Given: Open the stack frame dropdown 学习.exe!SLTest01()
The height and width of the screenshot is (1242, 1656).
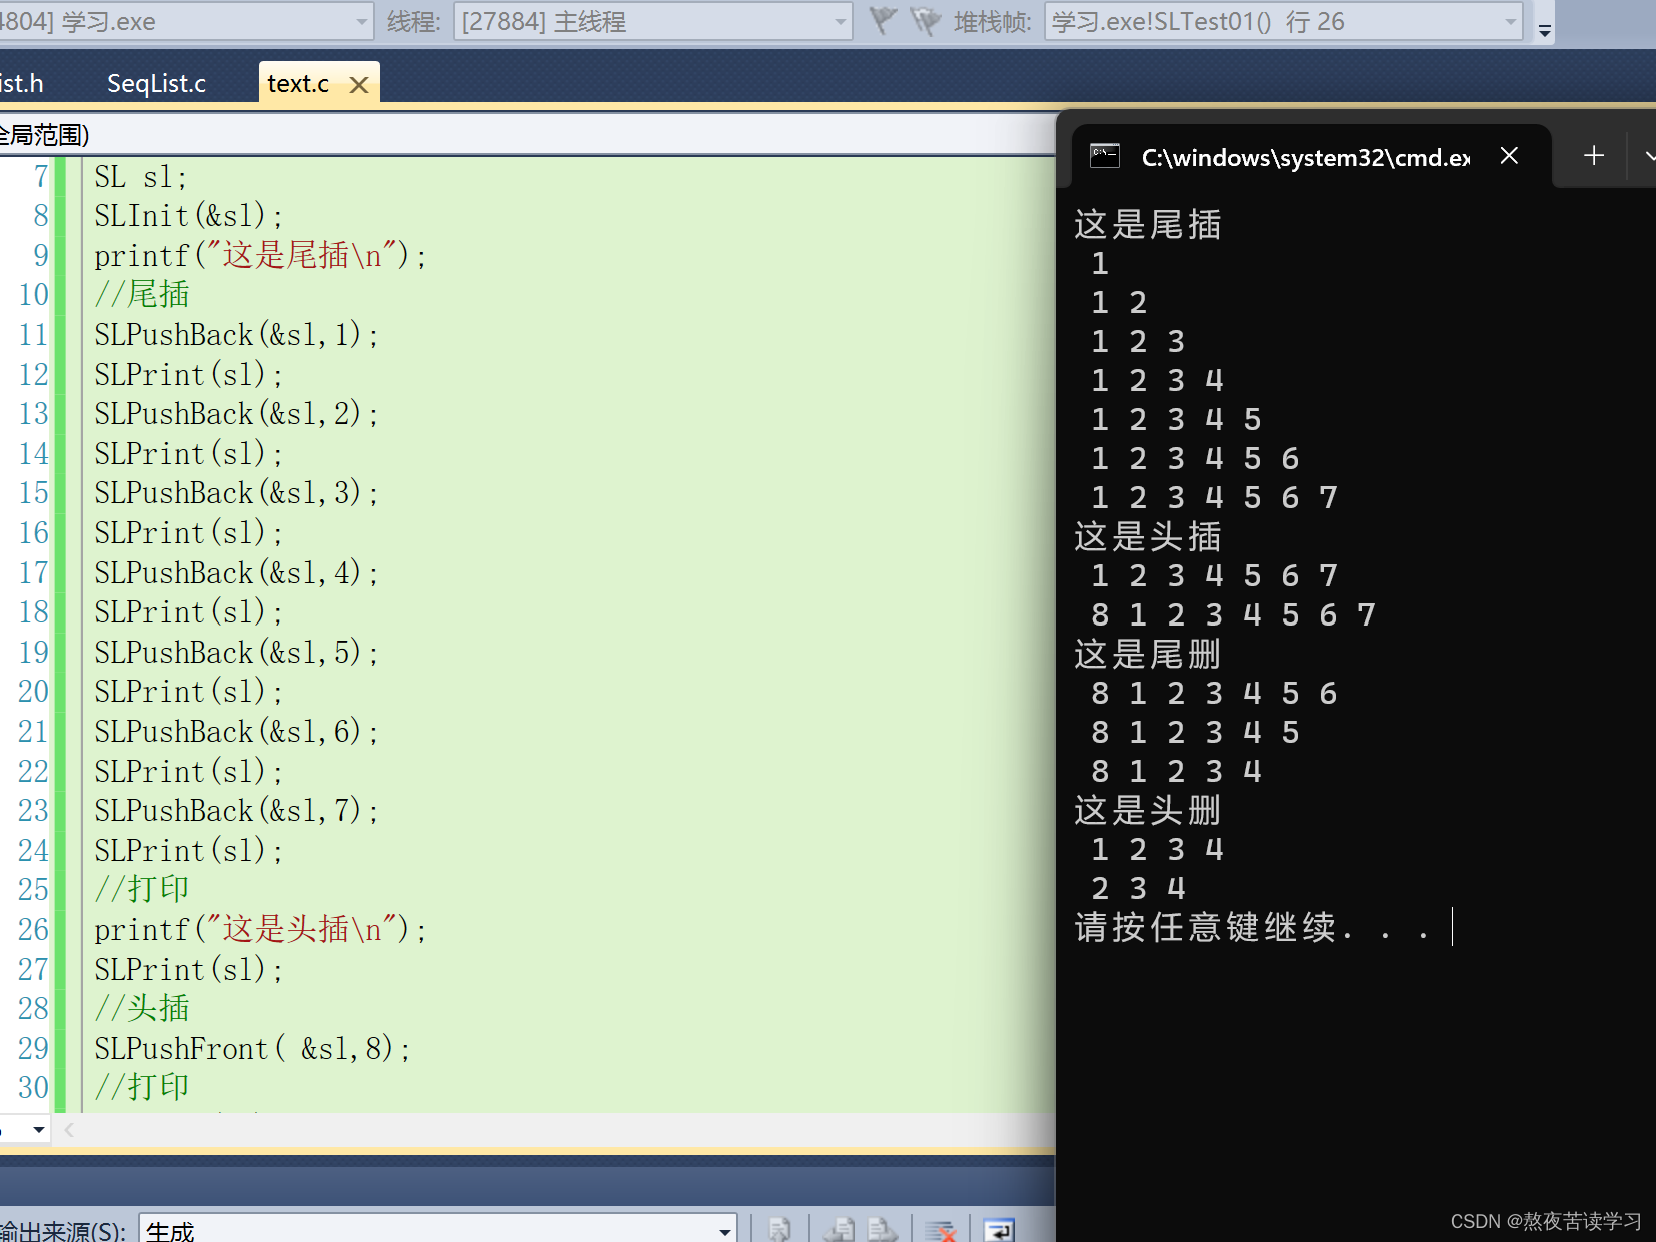Looking at the screenshot, I should tap(1284, 21).
